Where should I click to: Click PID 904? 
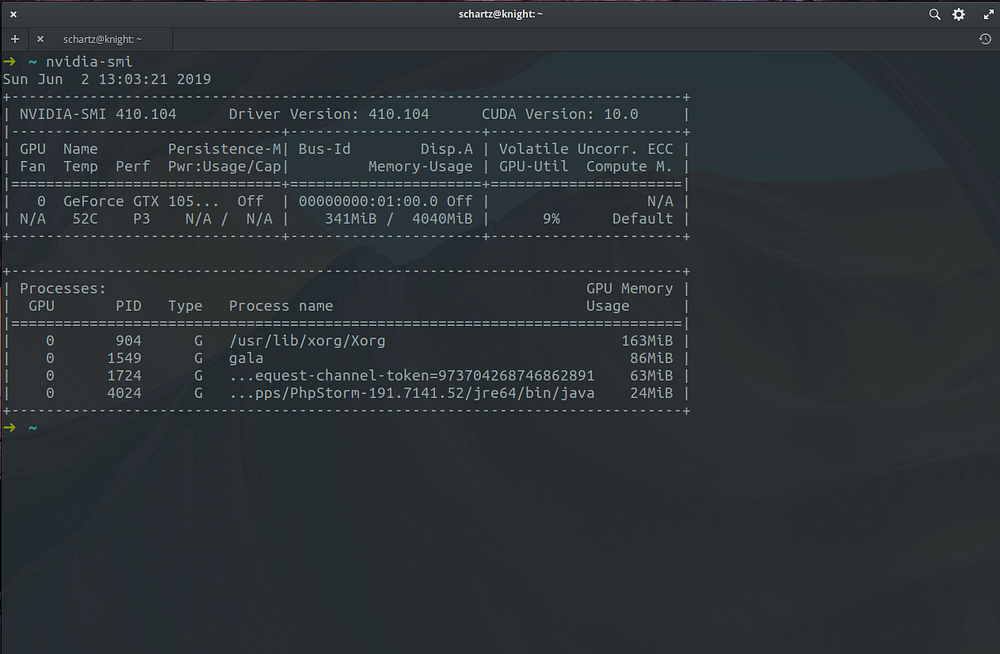(x=128, y=341)
